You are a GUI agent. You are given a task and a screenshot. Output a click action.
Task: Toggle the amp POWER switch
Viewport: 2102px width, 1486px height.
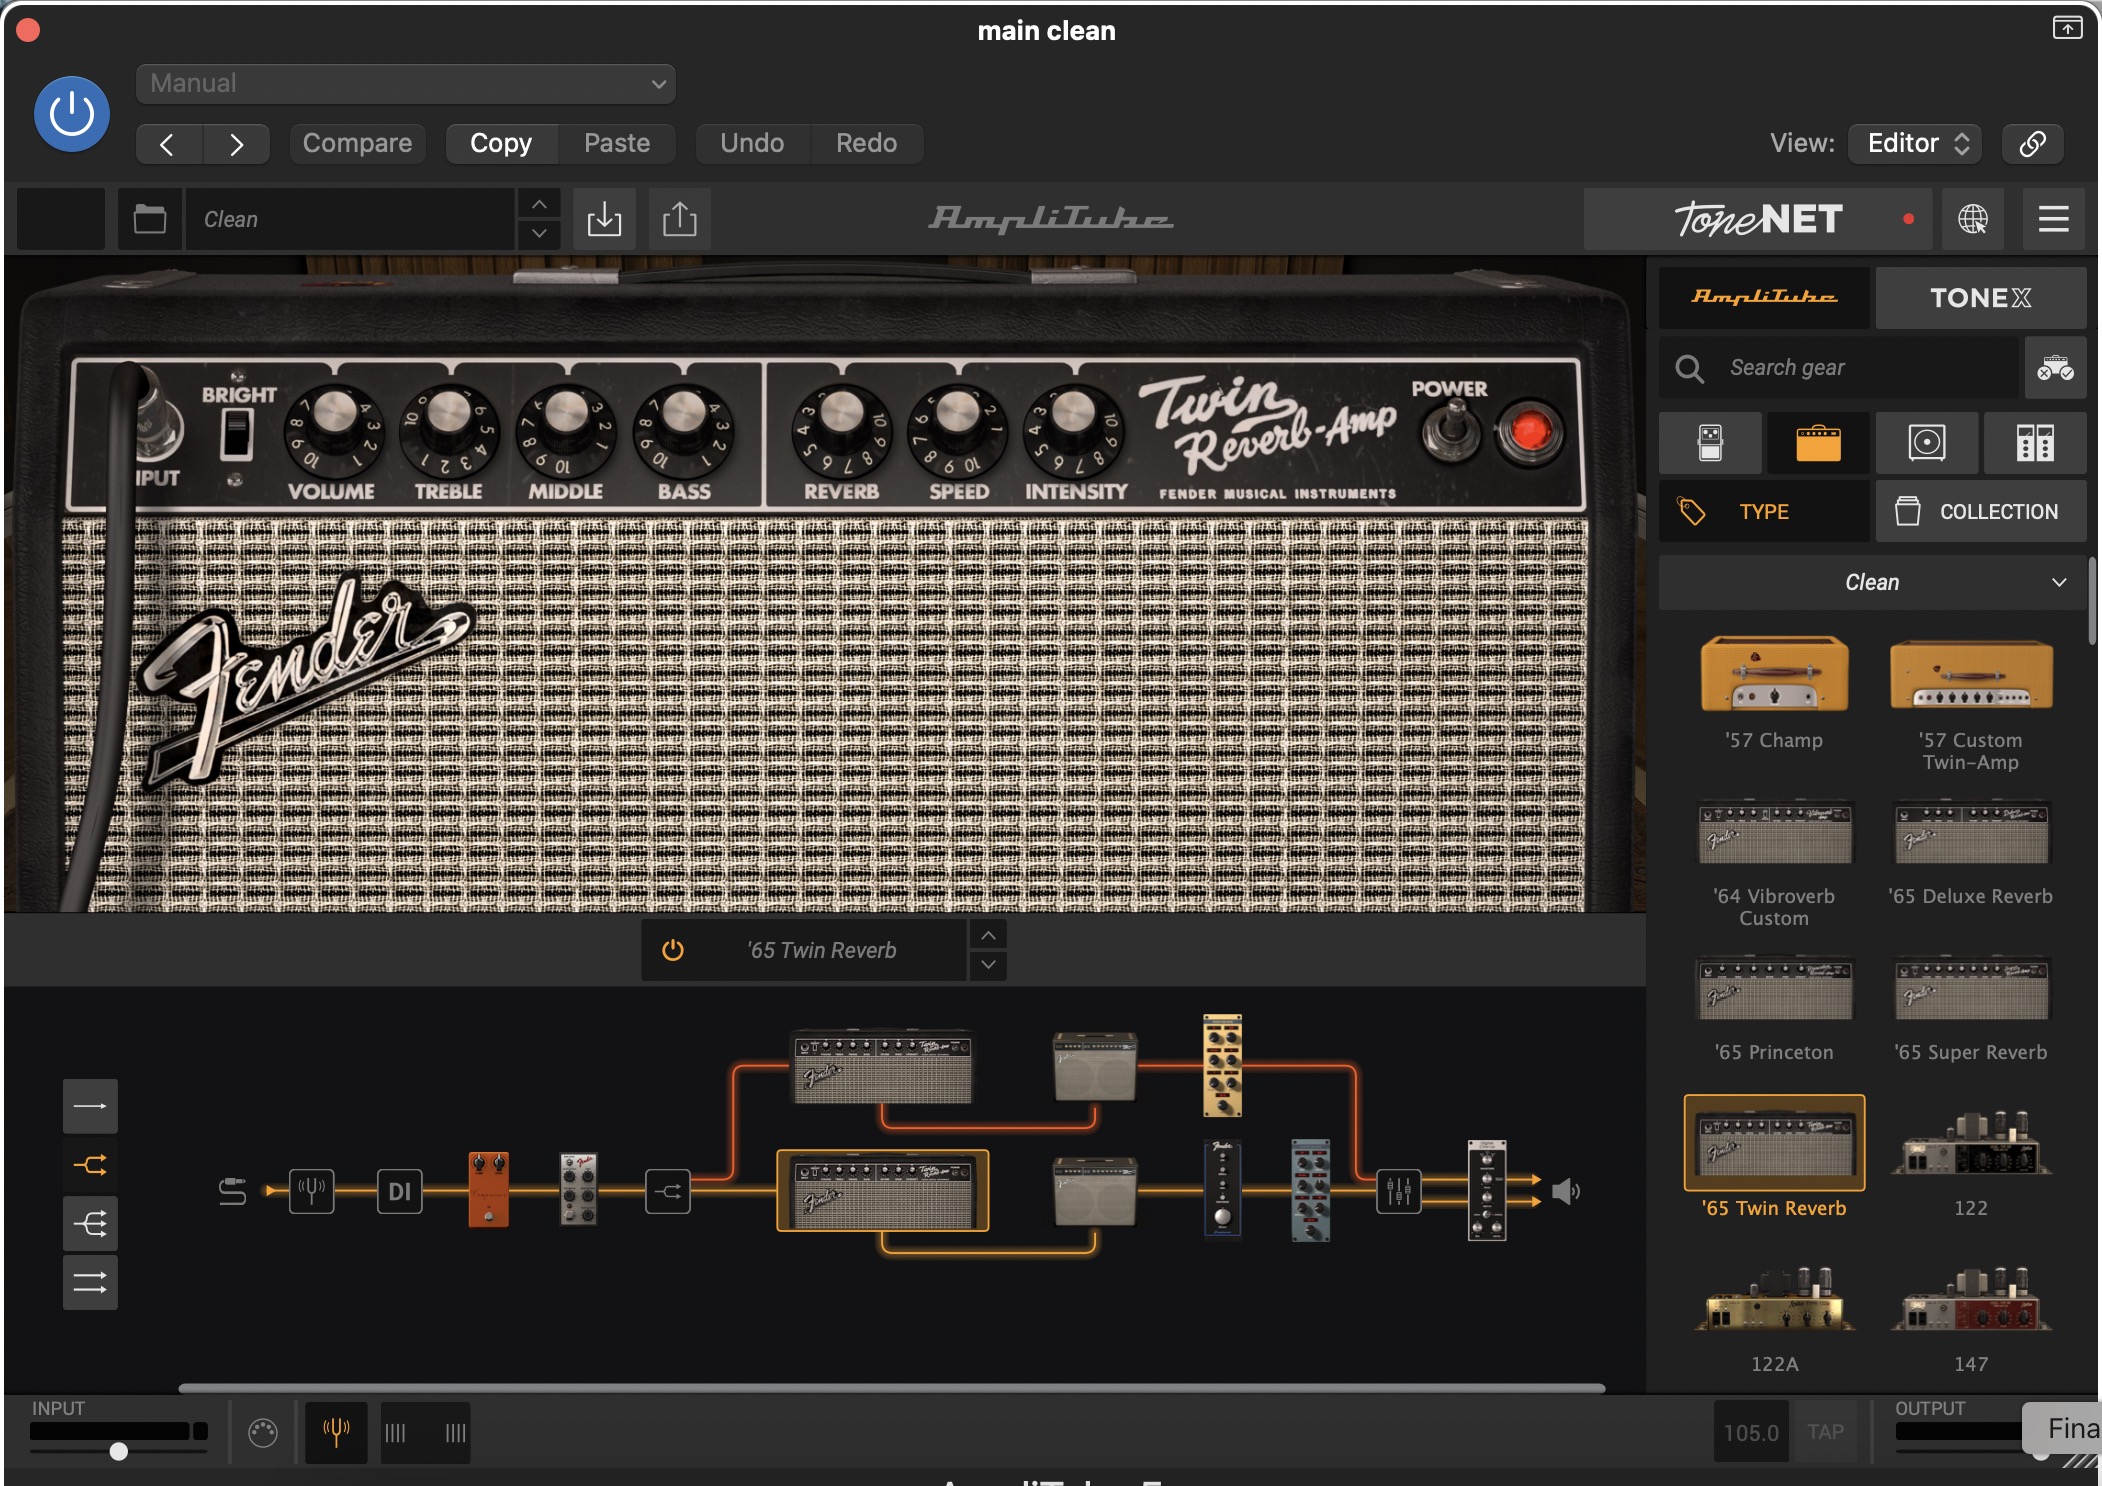[1452, 432]
